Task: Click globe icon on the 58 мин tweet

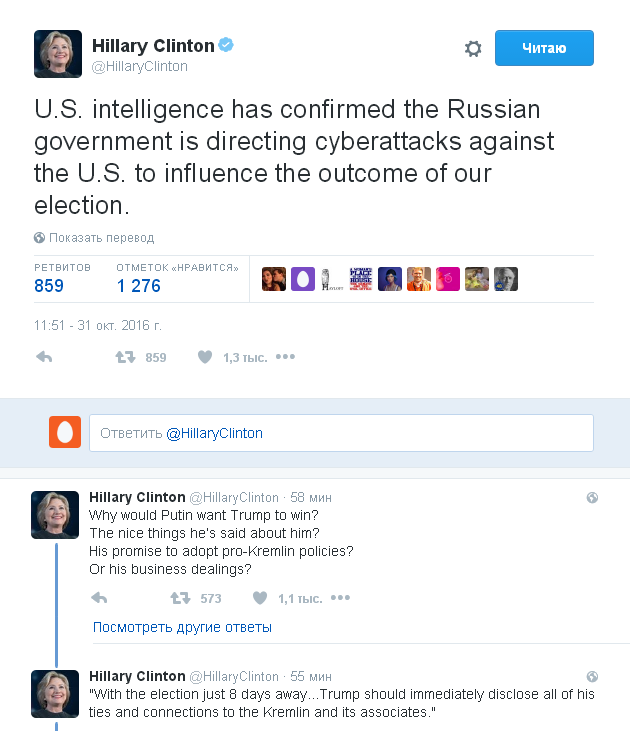Action: coord(592,498)
